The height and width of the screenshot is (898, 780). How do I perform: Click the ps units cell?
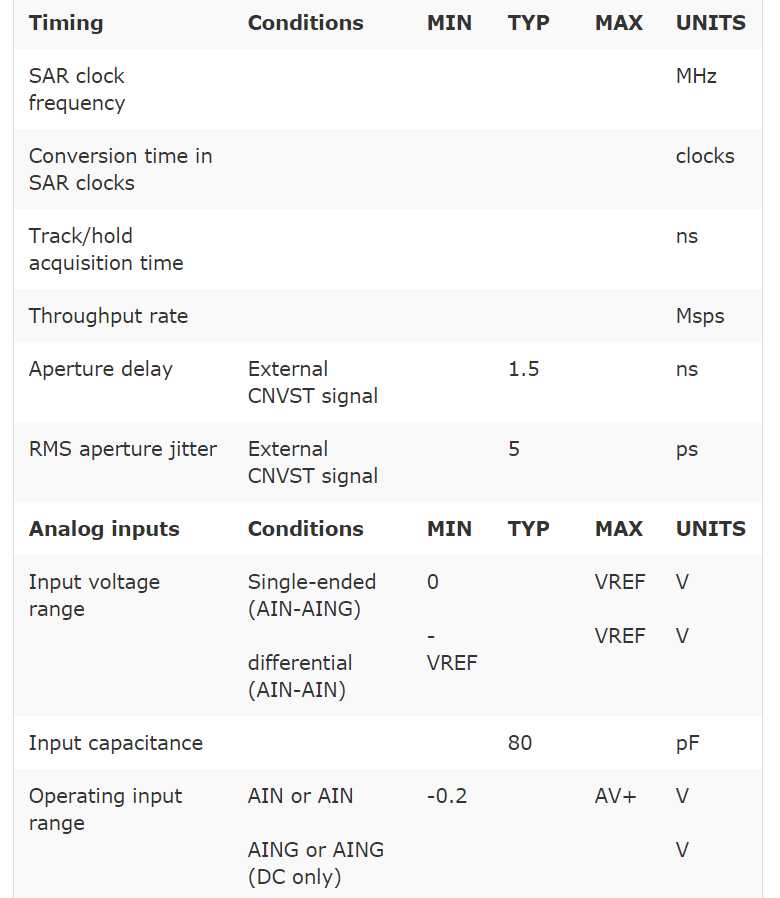(687, 449)
